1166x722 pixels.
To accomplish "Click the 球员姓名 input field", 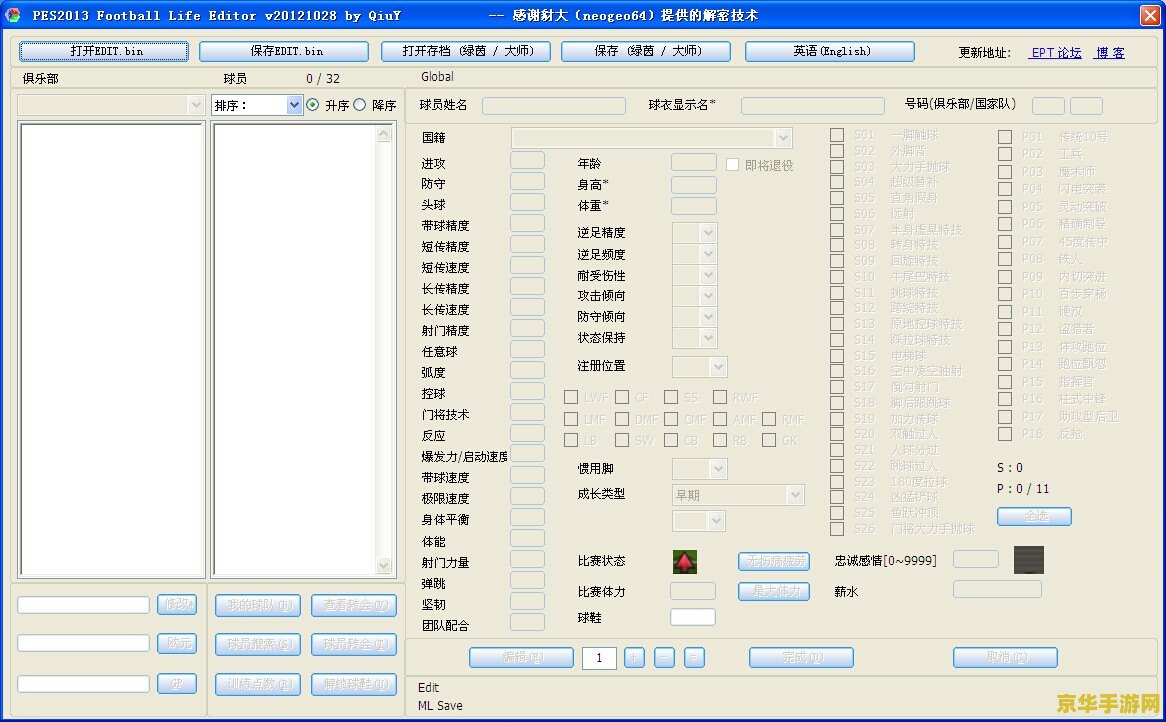I will click(x=554, y=106).
